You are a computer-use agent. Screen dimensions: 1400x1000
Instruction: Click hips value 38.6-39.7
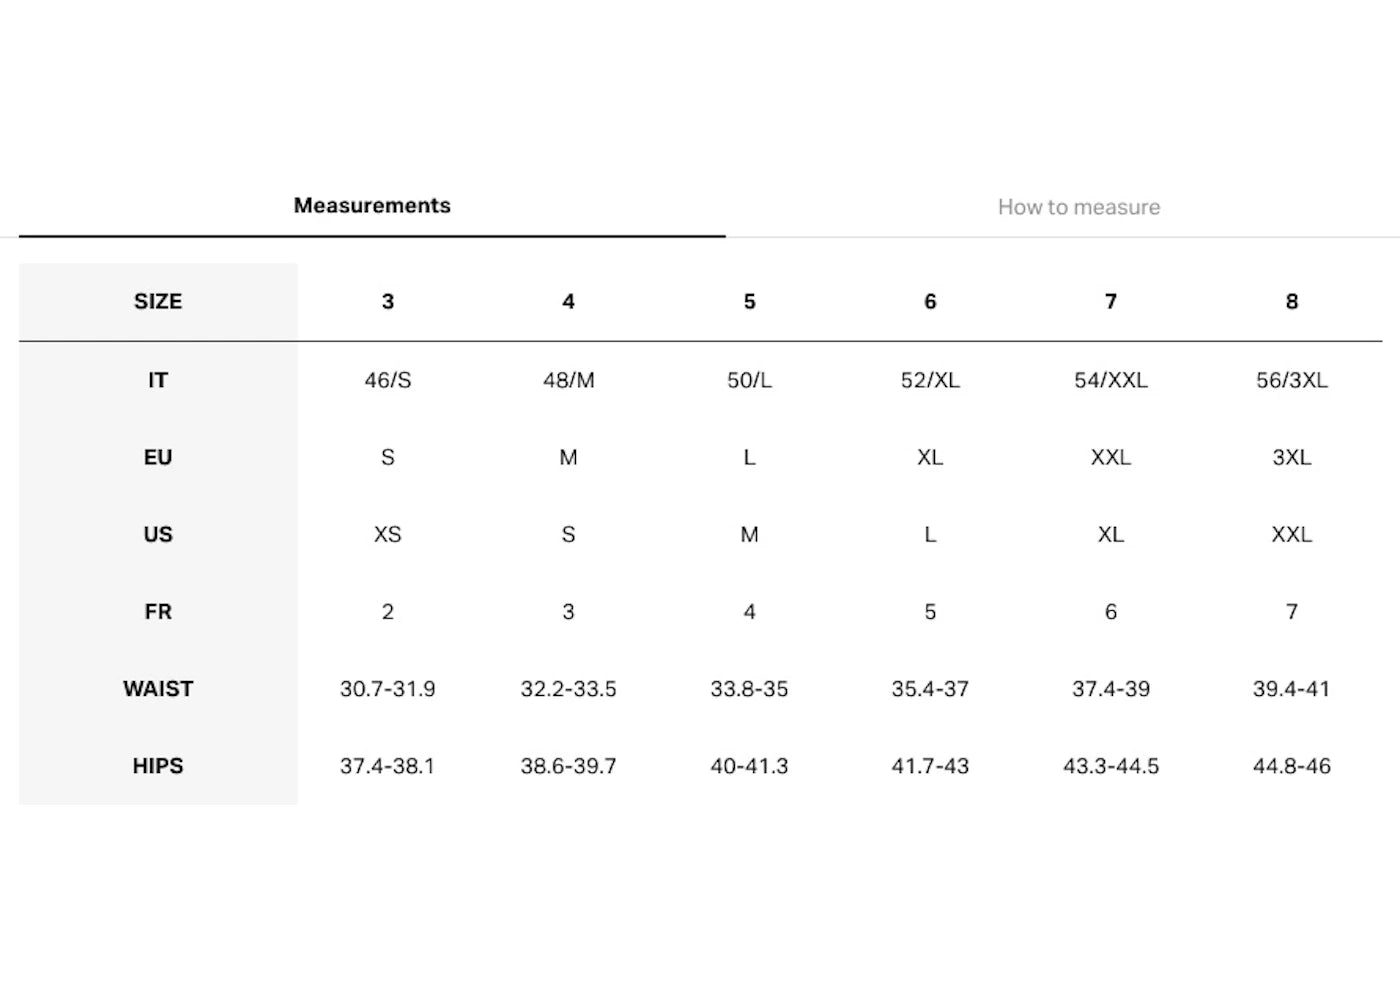[568, 766]
